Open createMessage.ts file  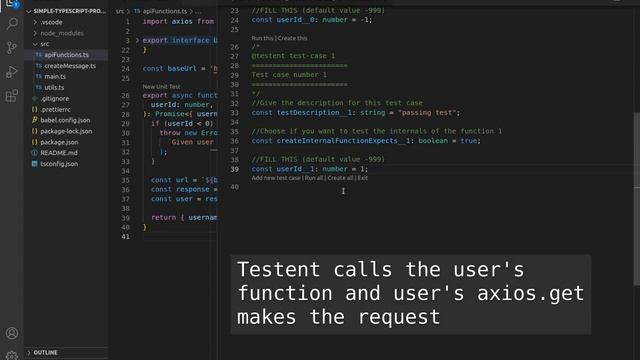70,66
